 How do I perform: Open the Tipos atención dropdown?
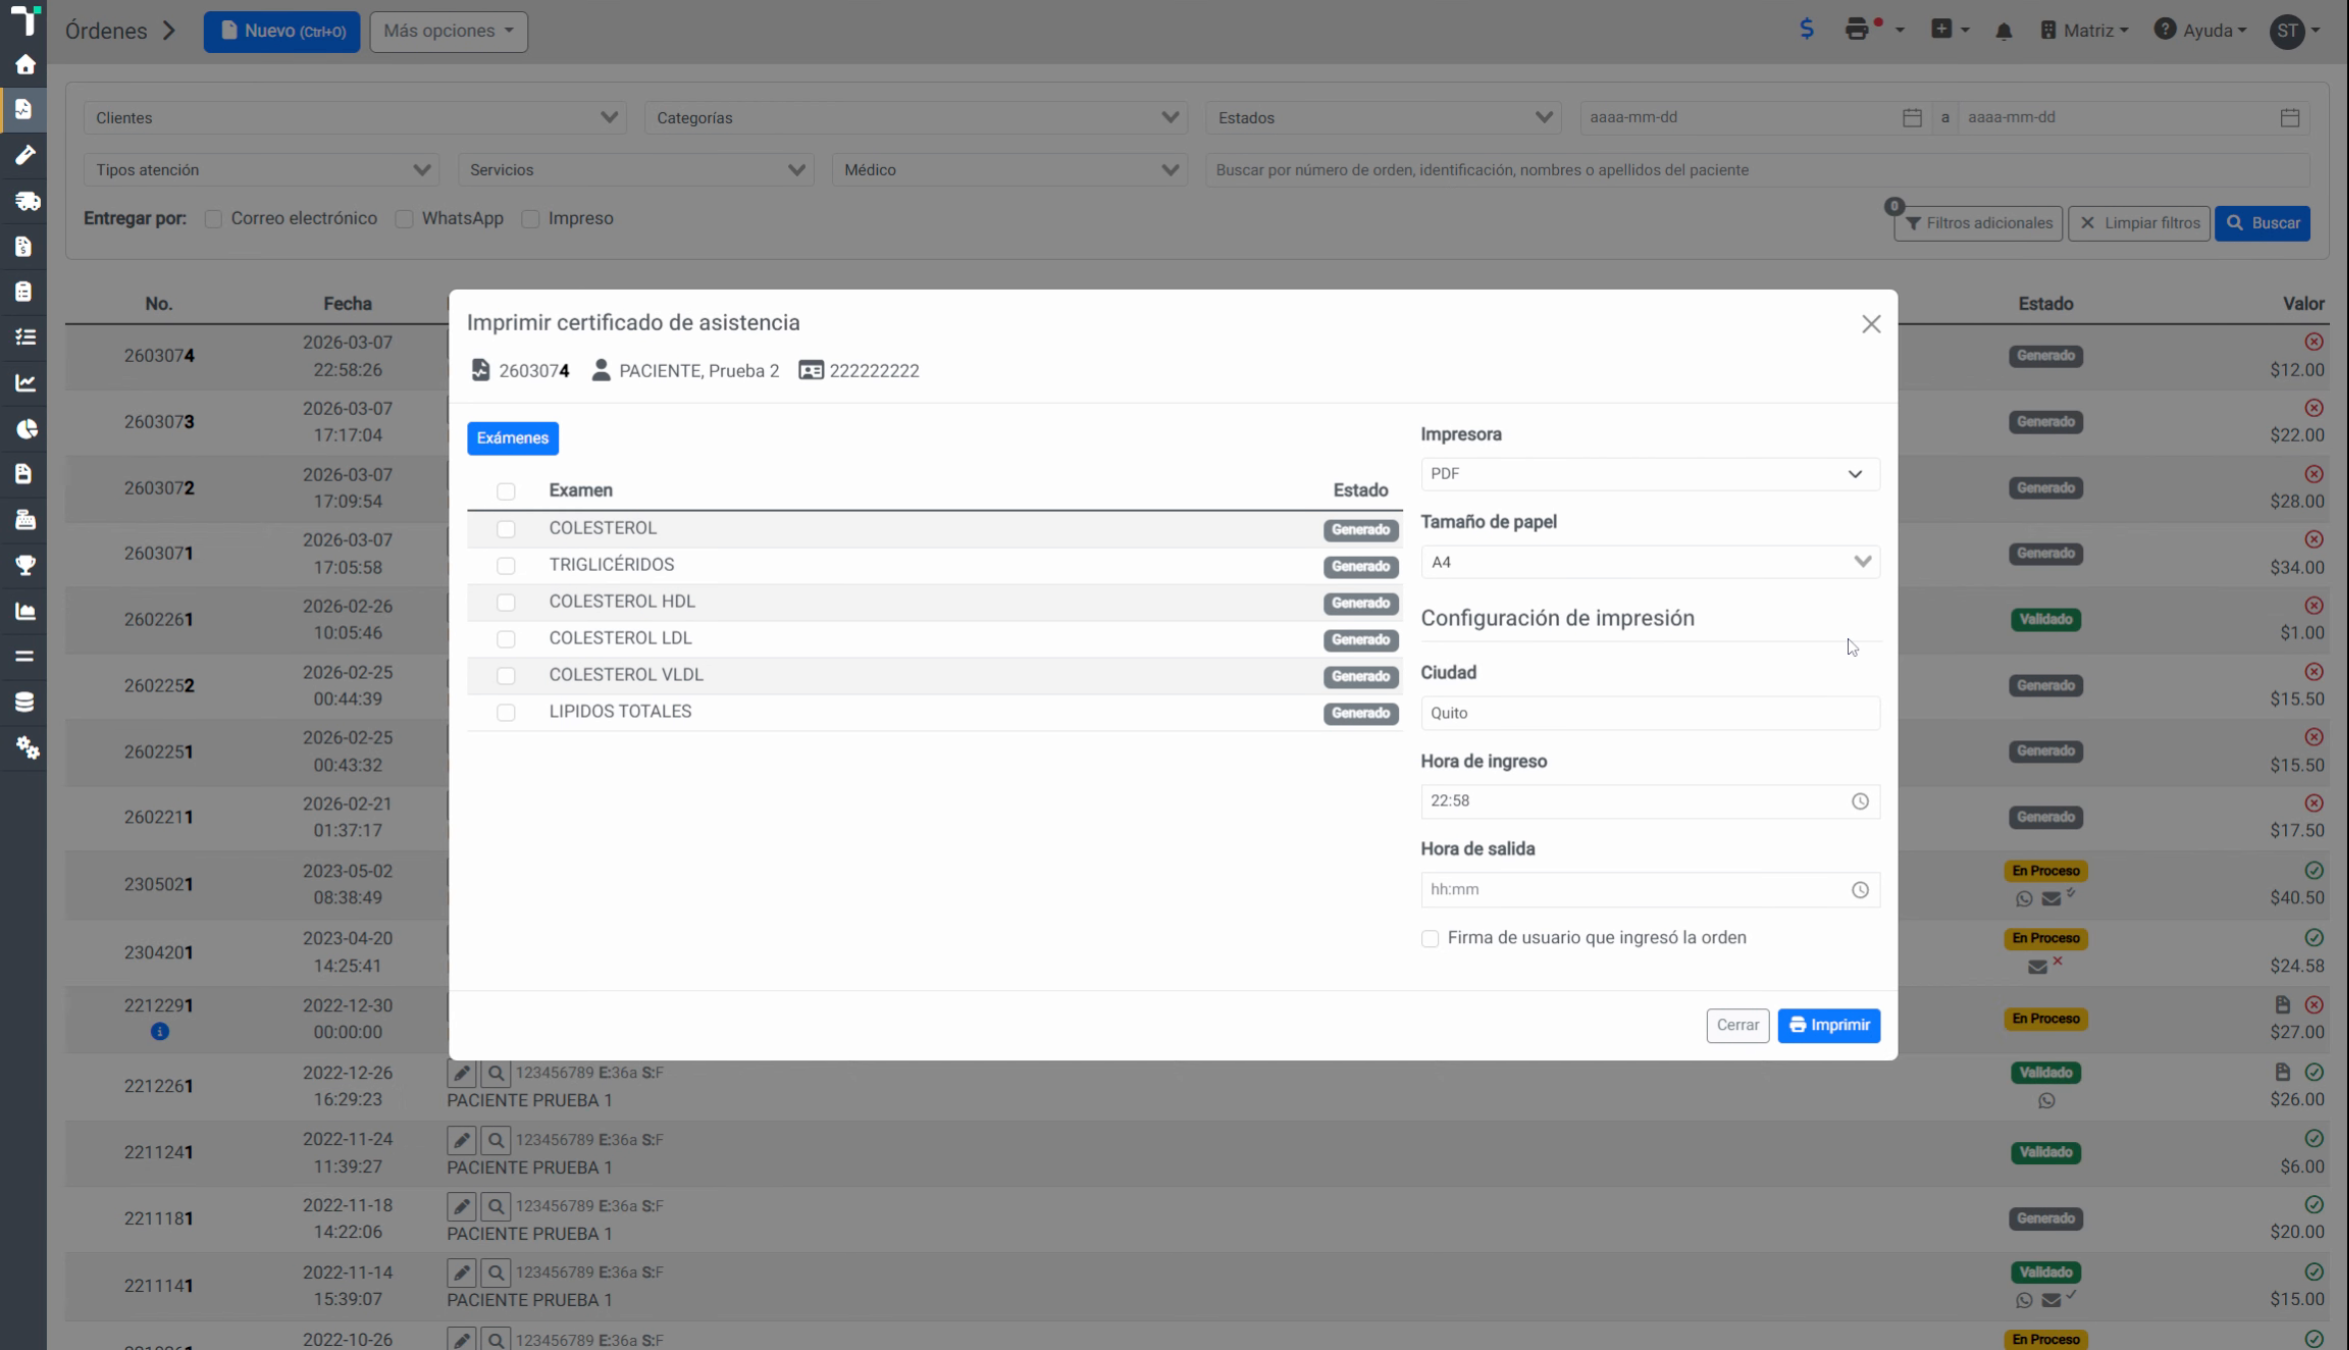tap(261, 170)
